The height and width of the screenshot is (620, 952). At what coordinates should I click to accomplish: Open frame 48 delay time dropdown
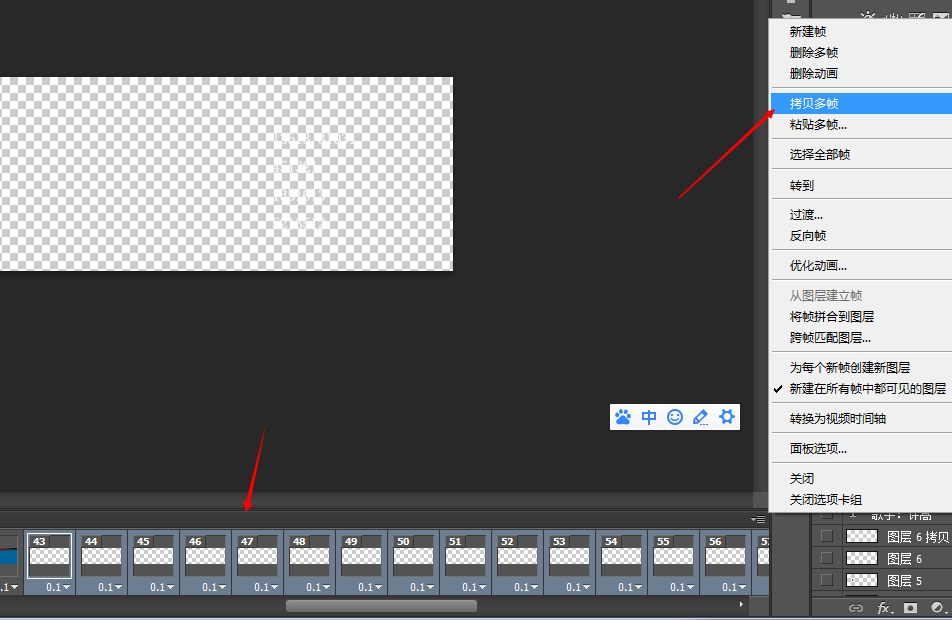[x=319, y=587]
